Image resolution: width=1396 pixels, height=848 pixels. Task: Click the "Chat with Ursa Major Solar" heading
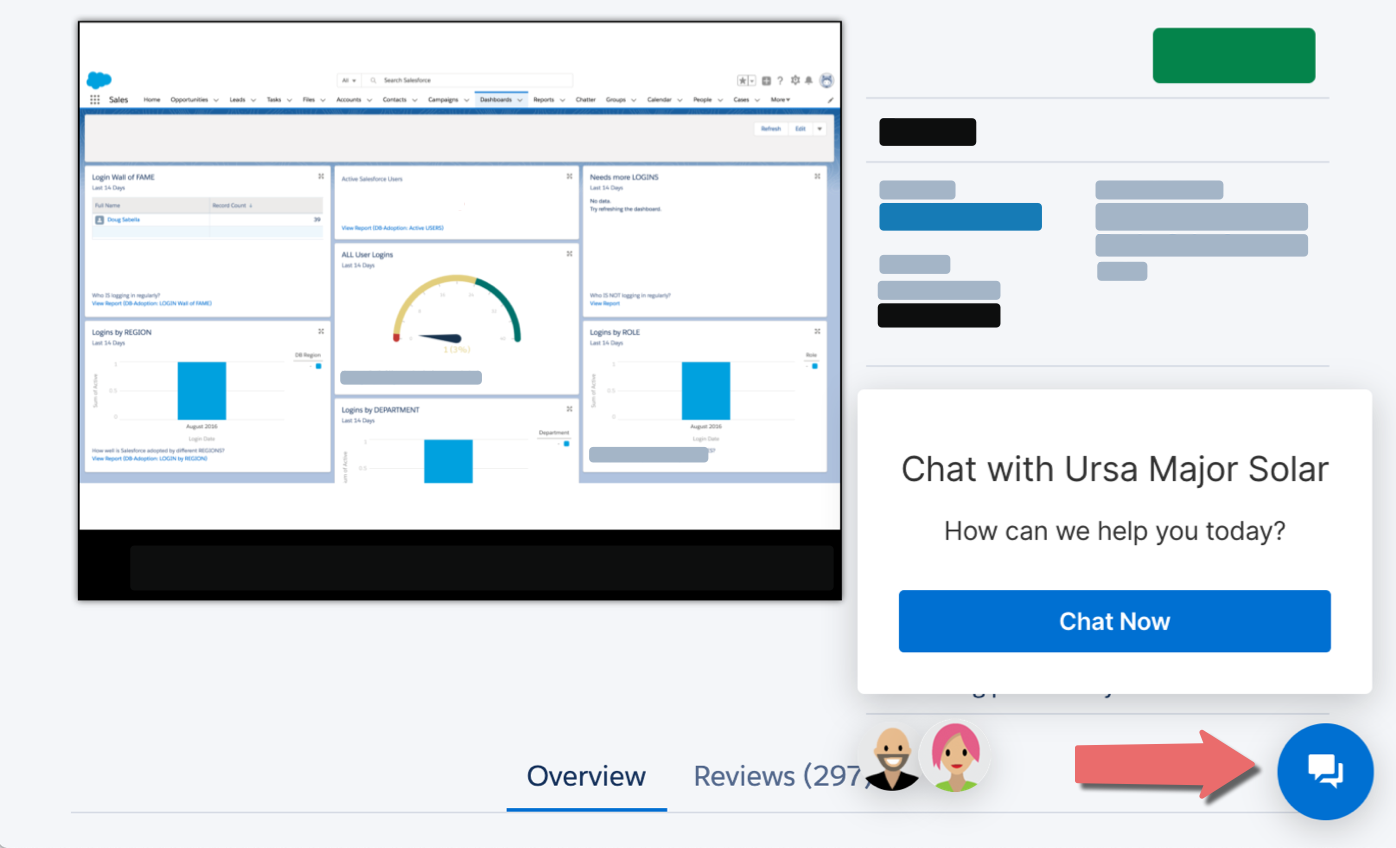1115,469
